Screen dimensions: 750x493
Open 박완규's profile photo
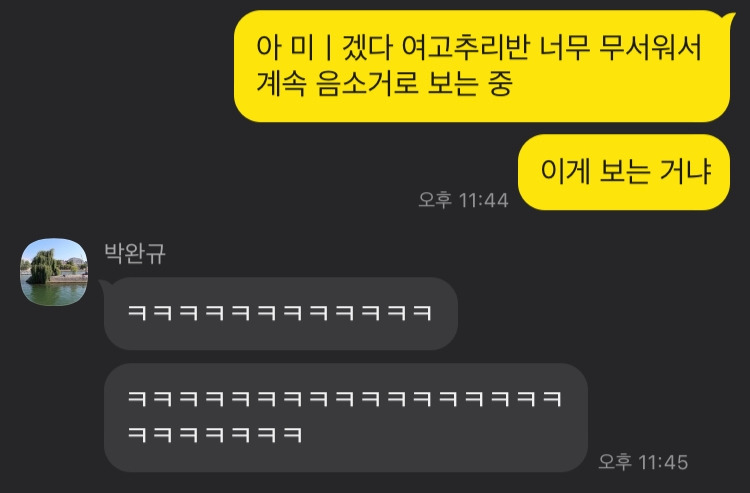pos(54,272)
